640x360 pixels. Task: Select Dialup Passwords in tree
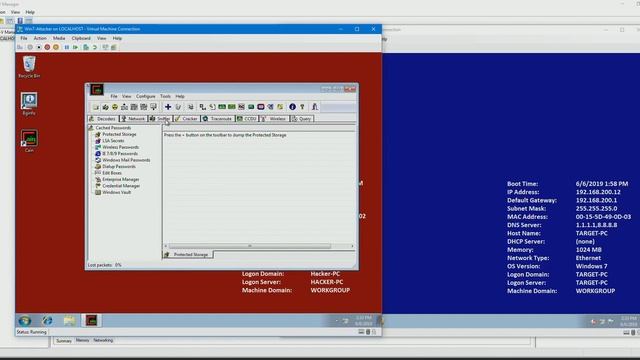119,167
